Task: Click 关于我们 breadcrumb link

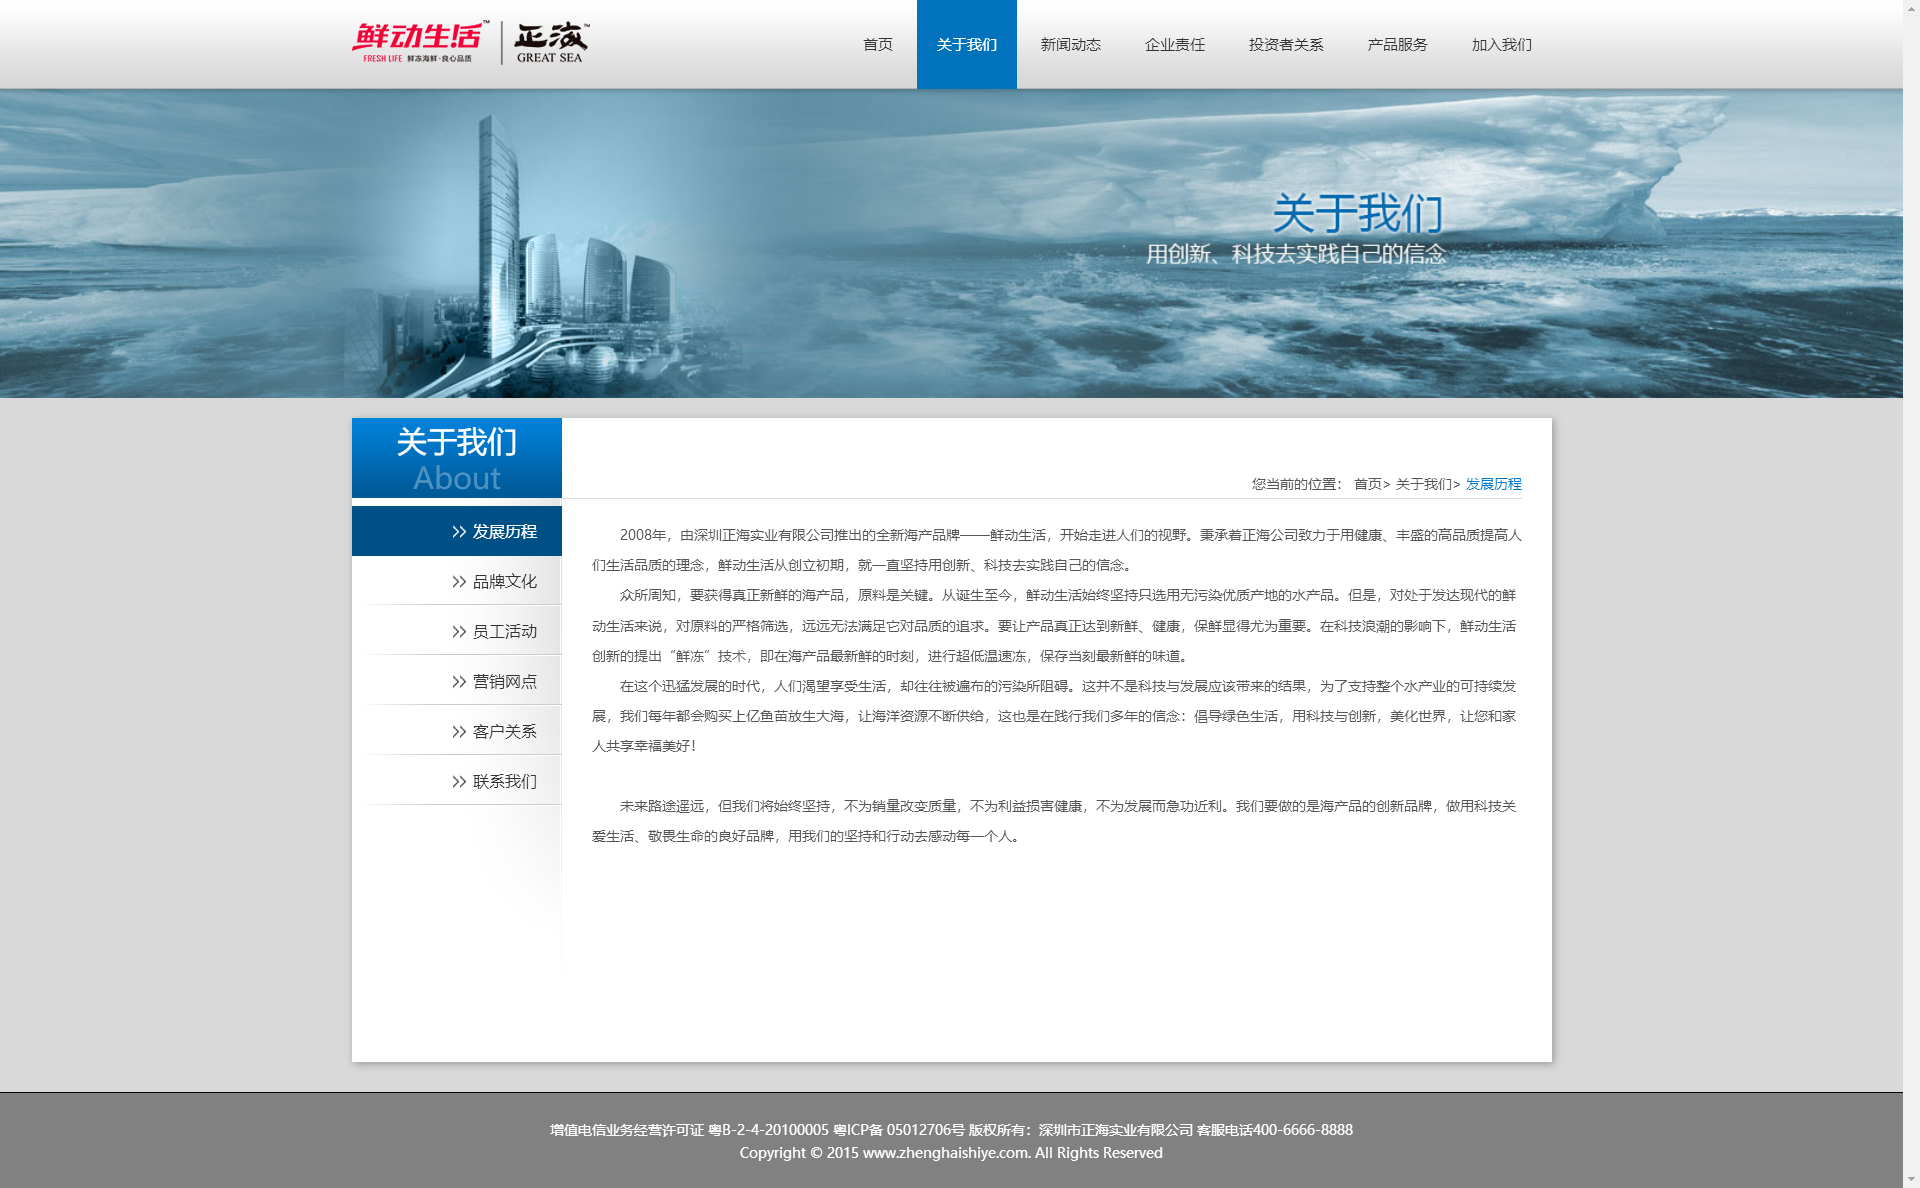Action: click(x=1423, y=484)
